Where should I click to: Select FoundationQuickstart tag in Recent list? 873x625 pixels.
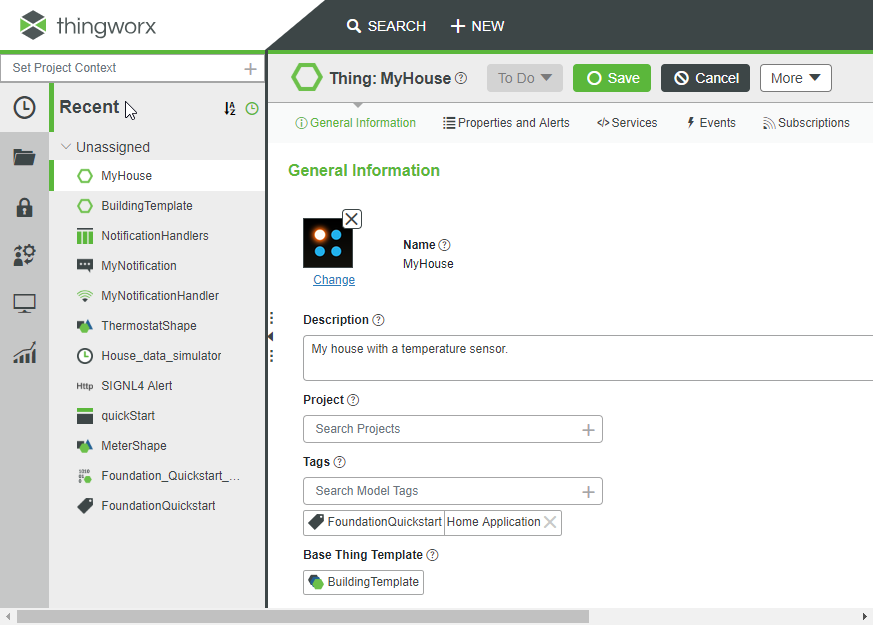click(x=158, y=506)
